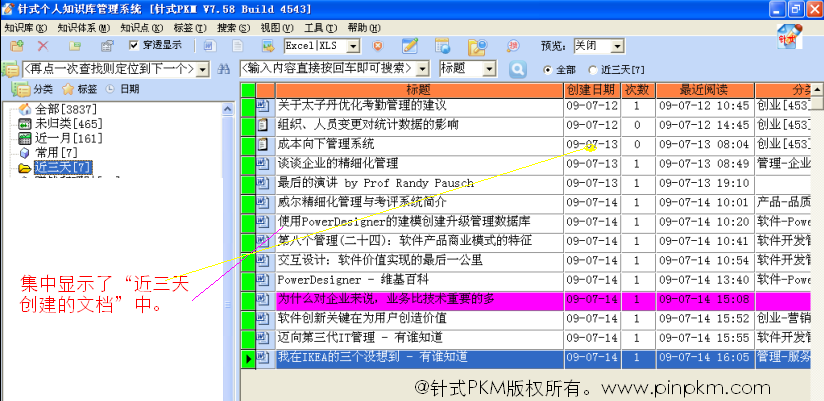Click the orange stop icon after Excel dropdown
The height and width of the screenshot is (401, 824).
click(377, 46)
